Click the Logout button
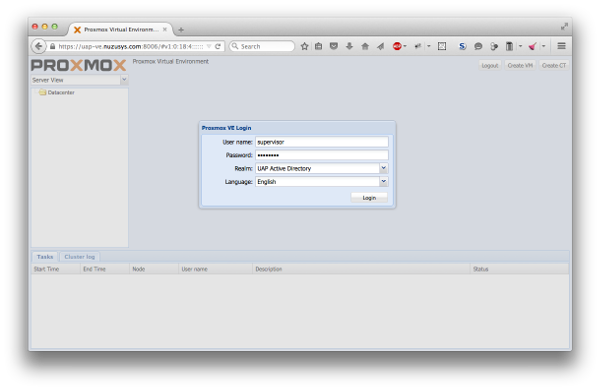 tap(490, 65)
